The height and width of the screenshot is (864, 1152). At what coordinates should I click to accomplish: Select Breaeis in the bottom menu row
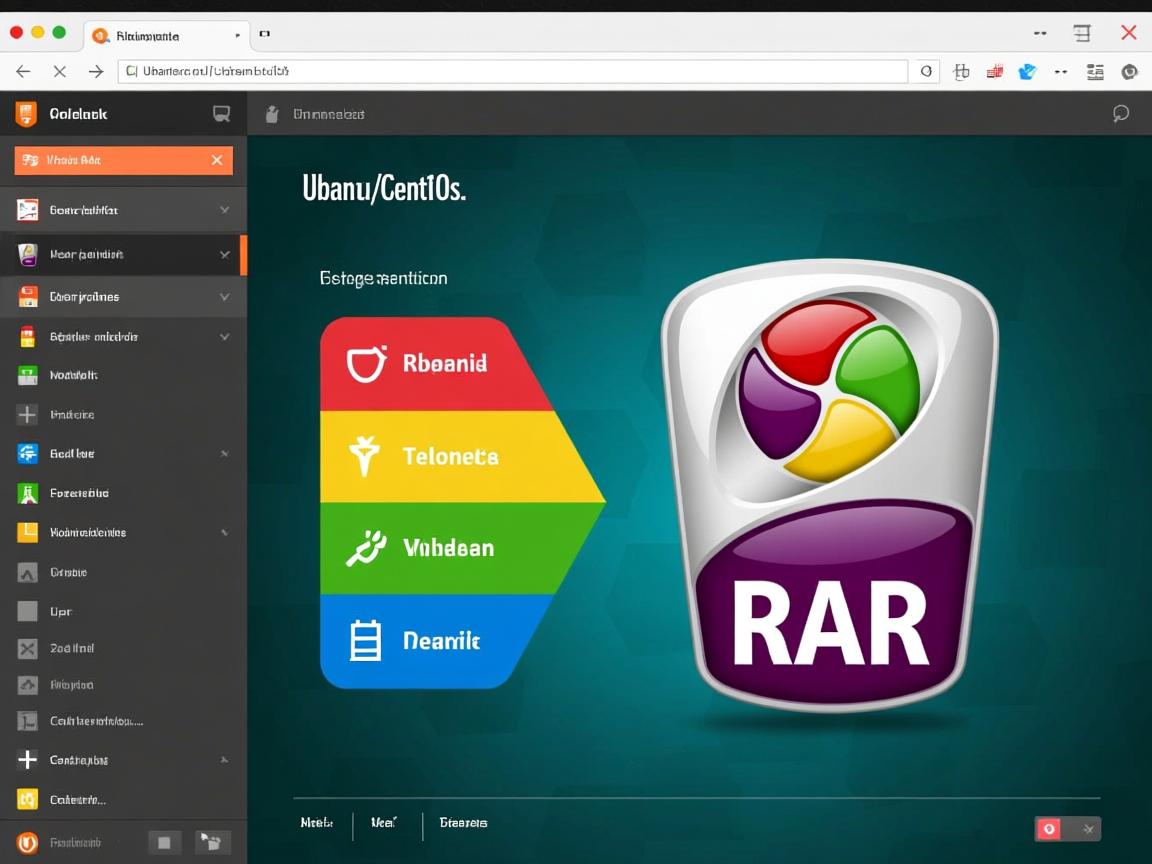click(463, 823)
